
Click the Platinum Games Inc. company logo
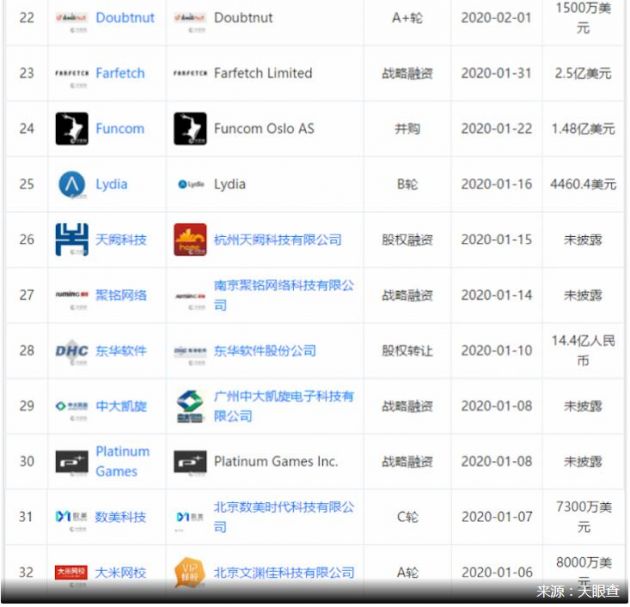click(190, 462)
